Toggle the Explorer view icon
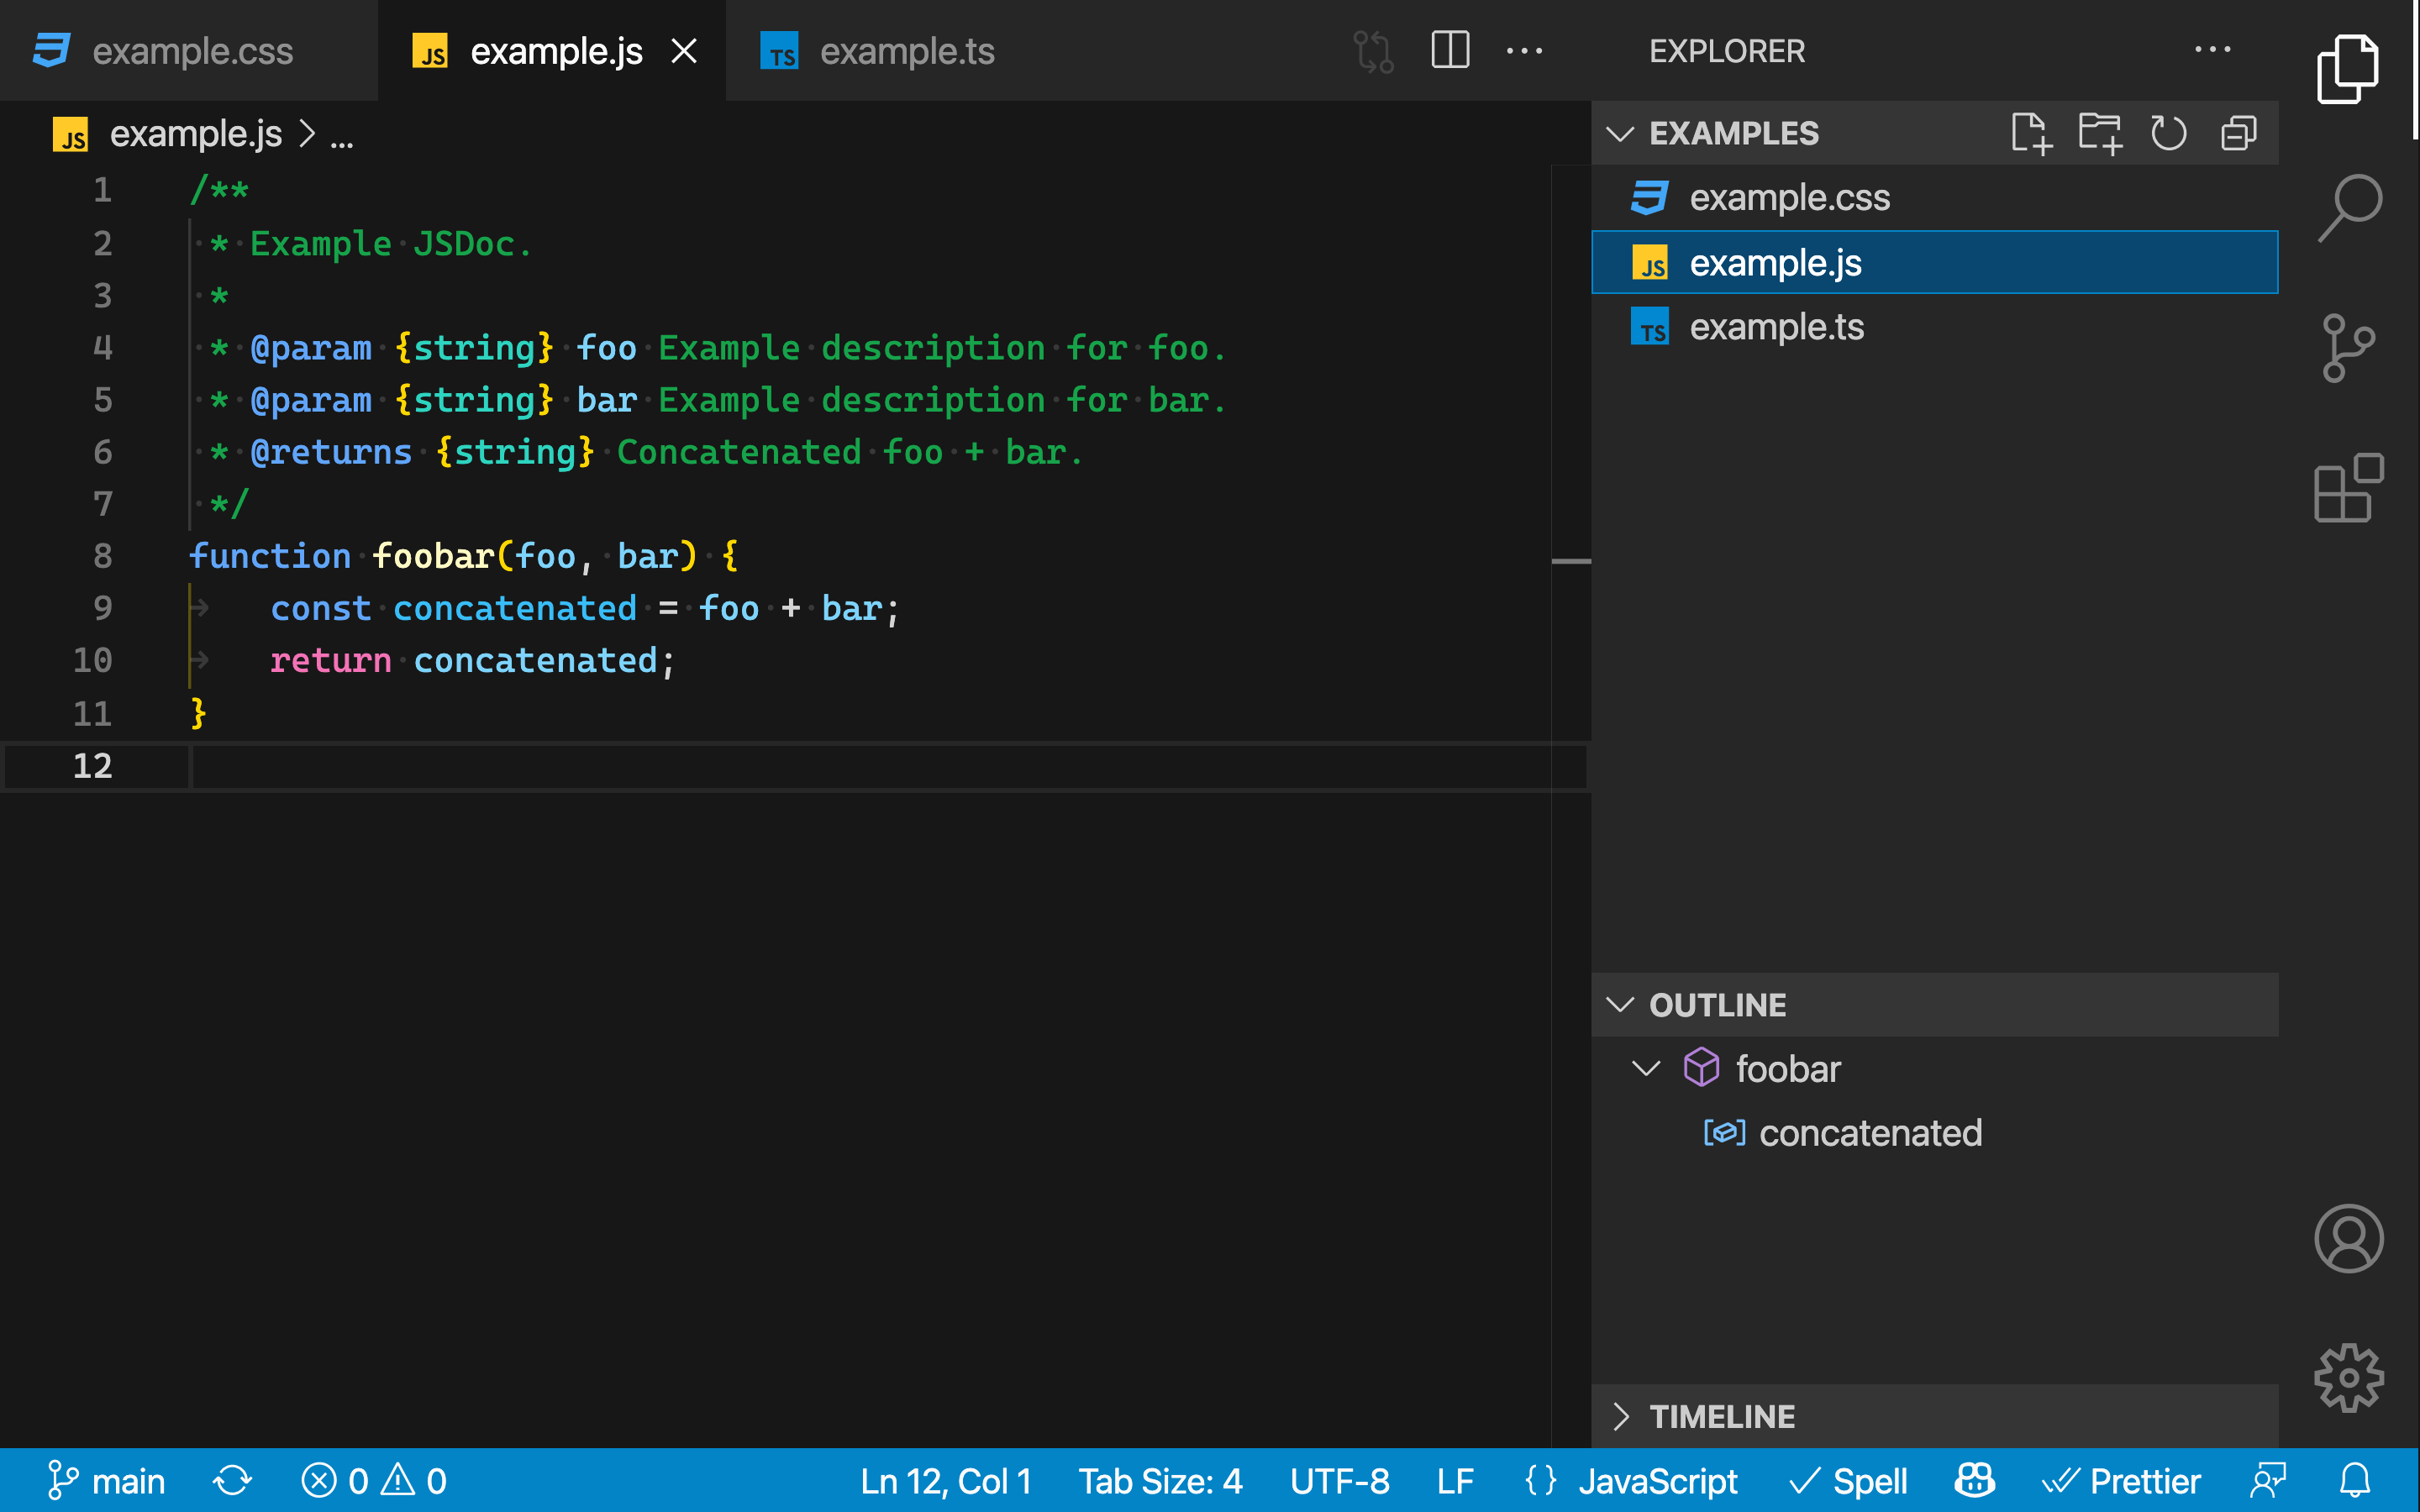Screen dimensions: 2420x1512 (2348, 68)
